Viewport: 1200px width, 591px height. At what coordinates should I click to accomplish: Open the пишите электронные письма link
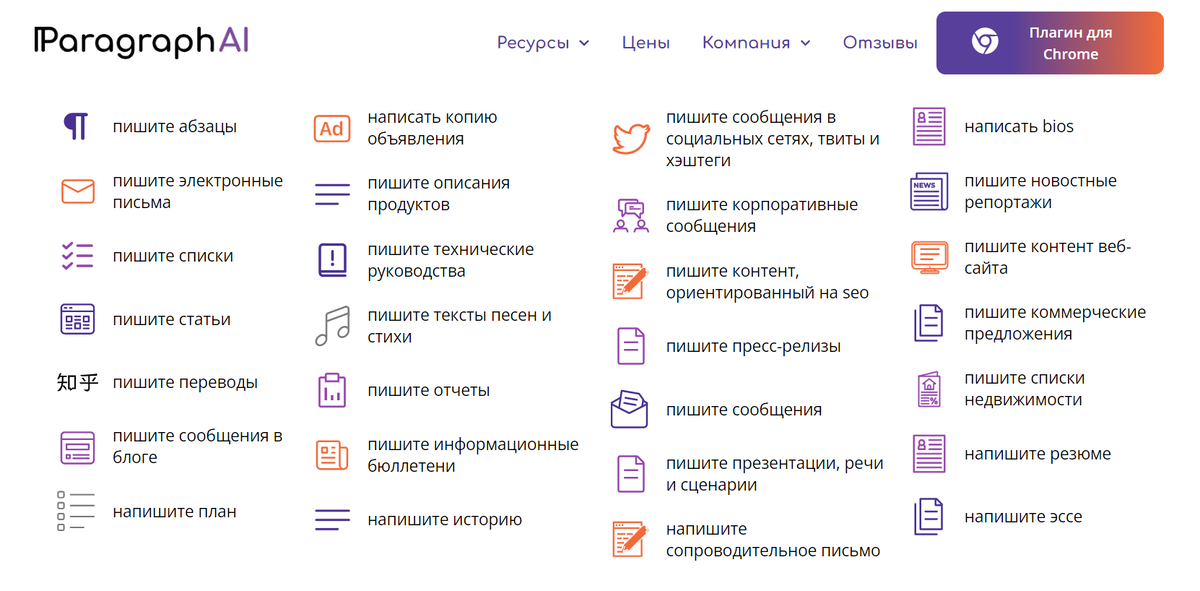pos(198,191)
